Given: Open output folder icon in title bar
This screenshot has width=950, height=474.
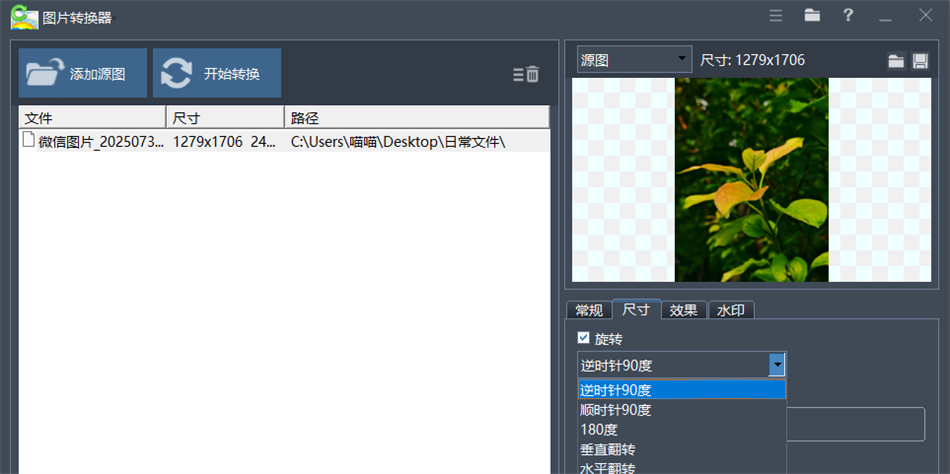Looking at the screenshot, I should 812,15.
